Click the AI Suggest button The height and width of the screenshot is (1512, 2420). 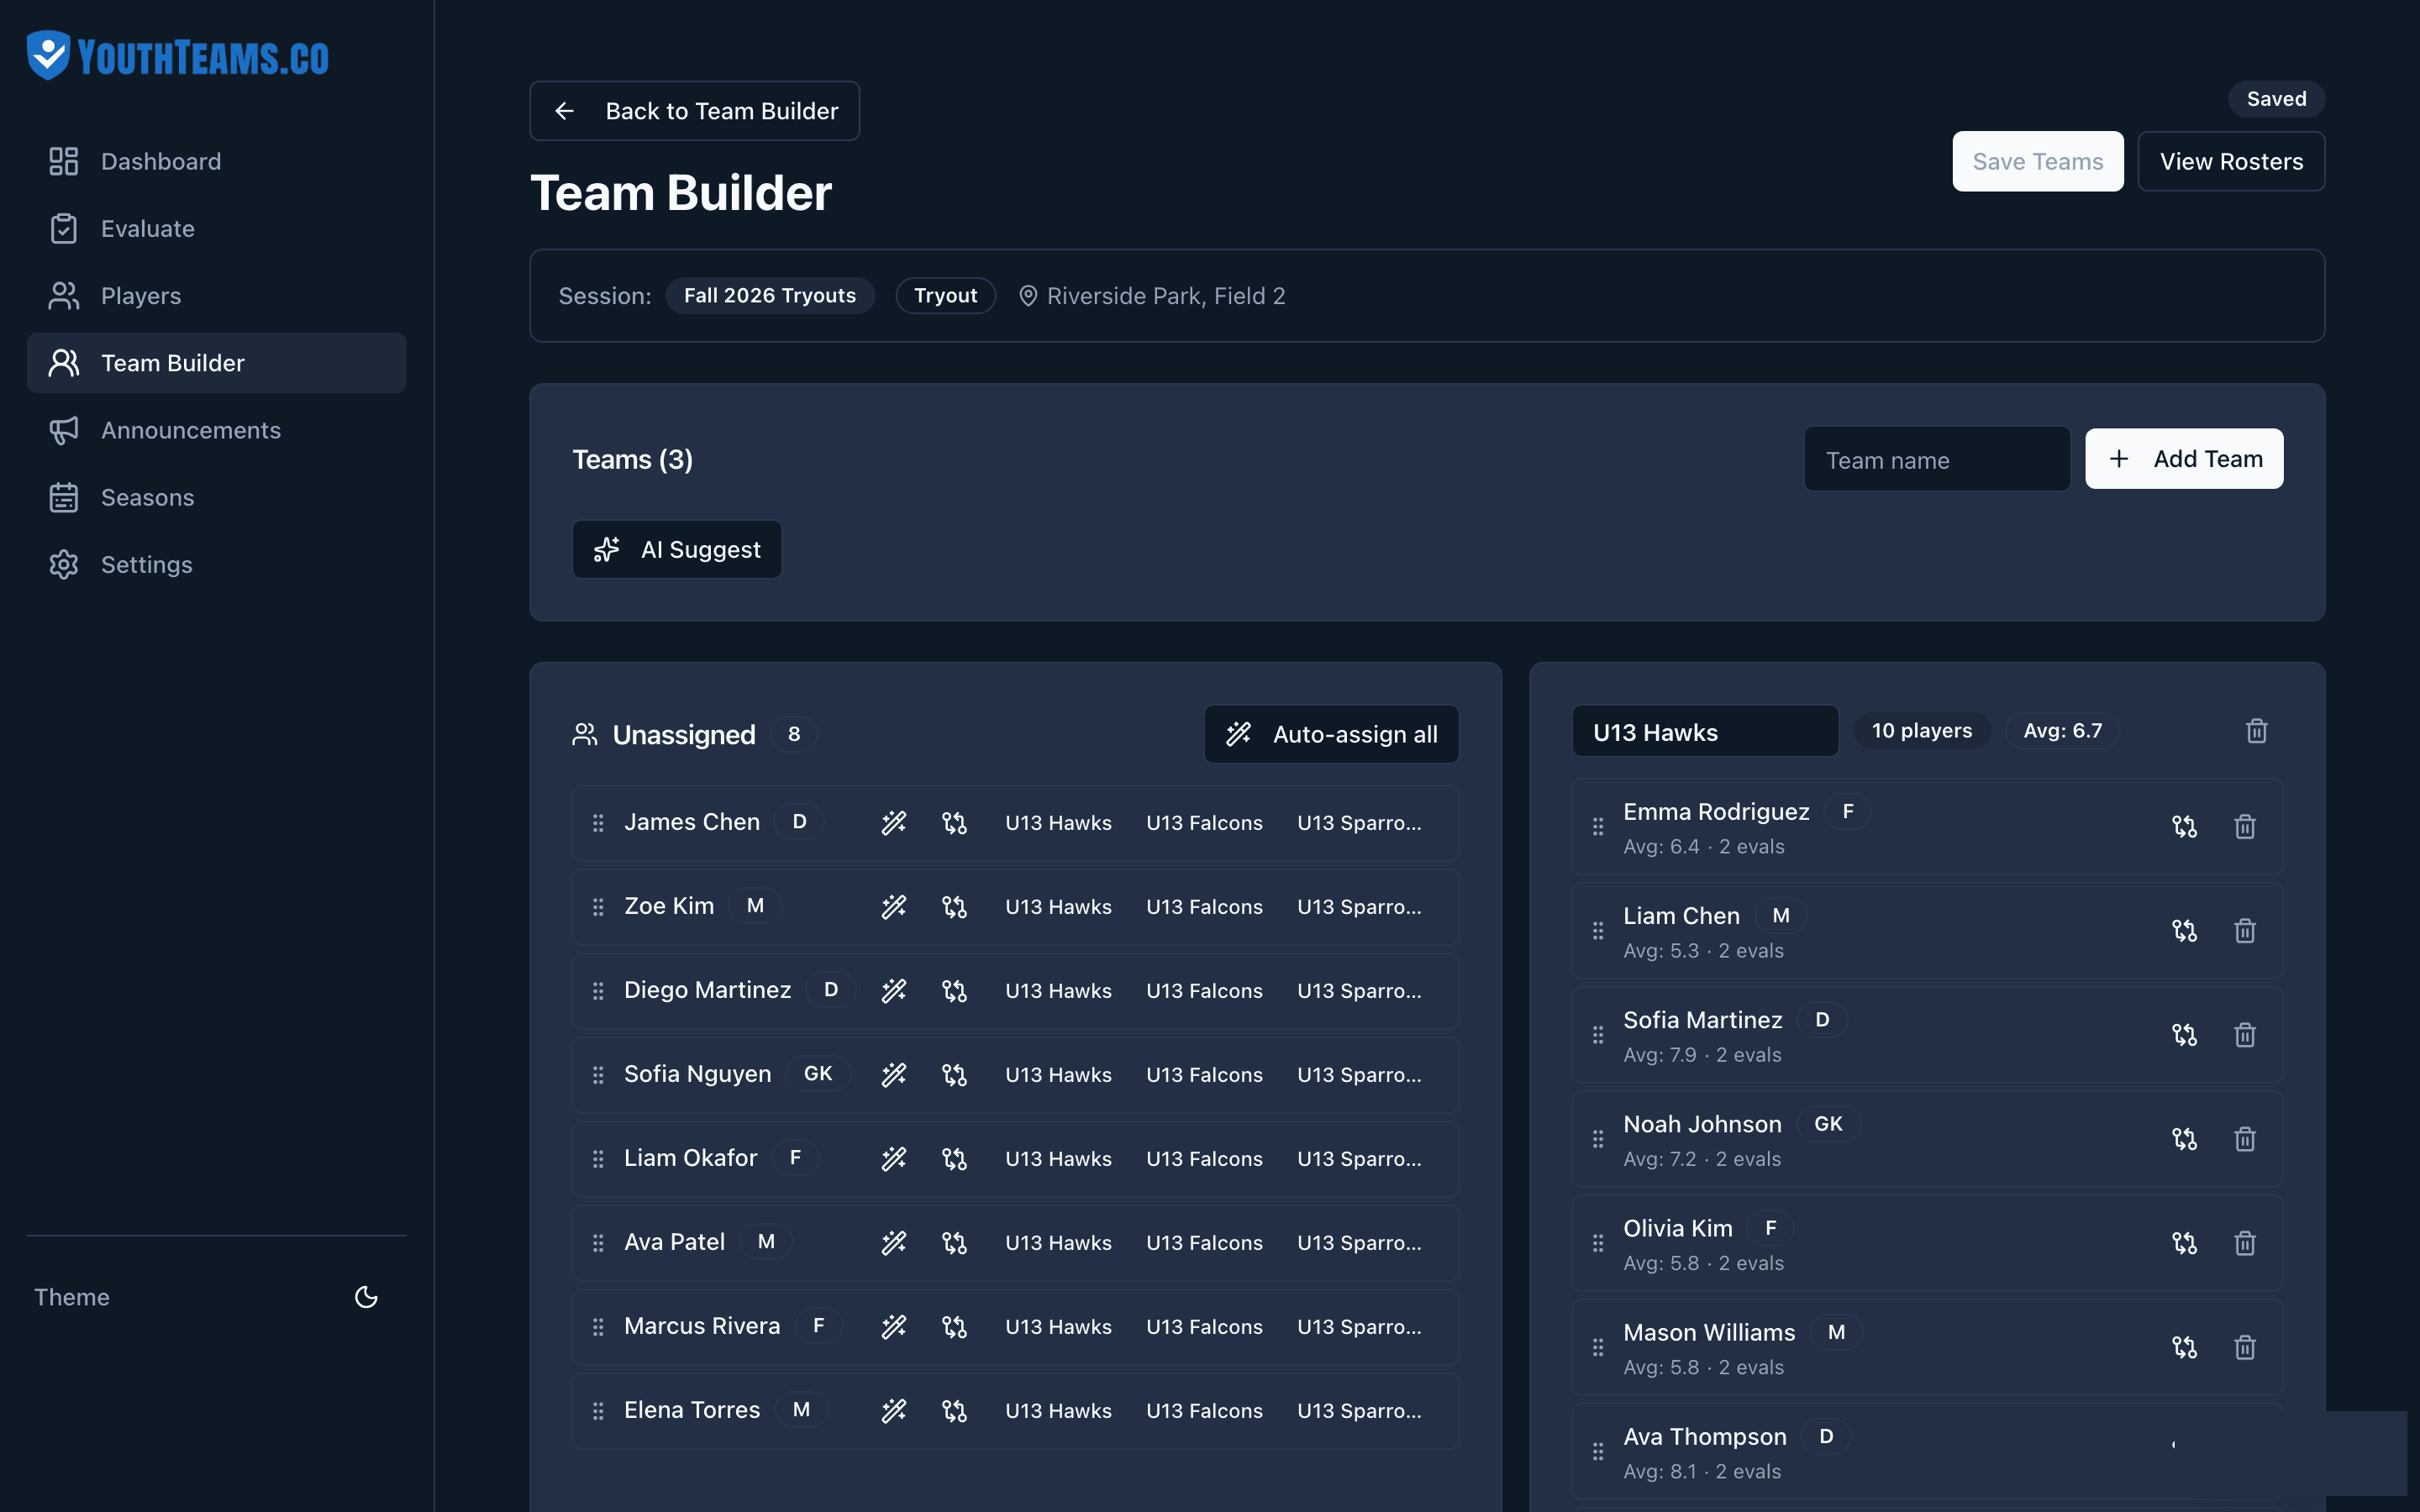tap(677, 549)
